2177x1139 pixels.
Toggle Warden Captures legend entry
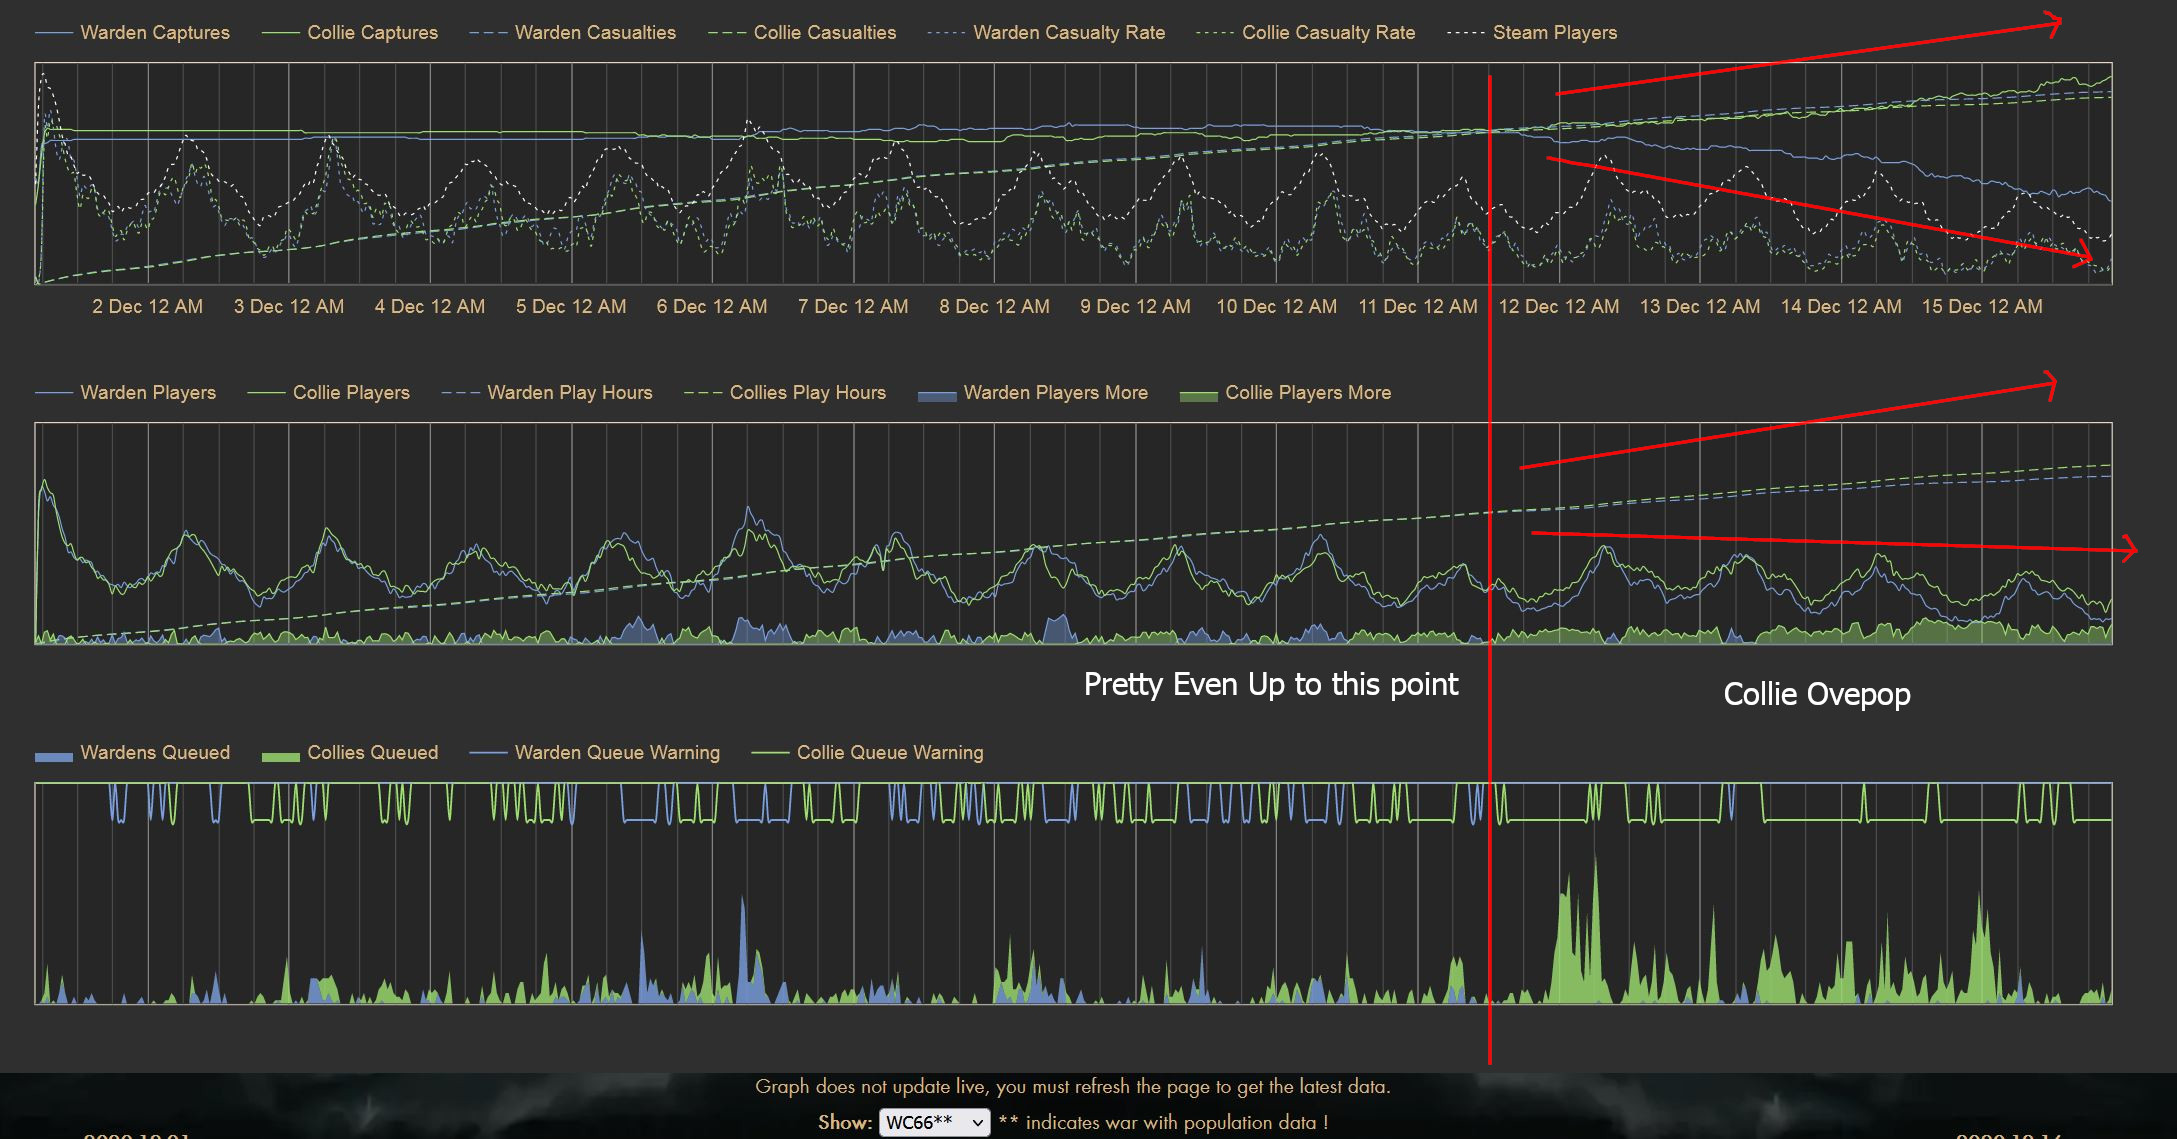pos(154,33)
